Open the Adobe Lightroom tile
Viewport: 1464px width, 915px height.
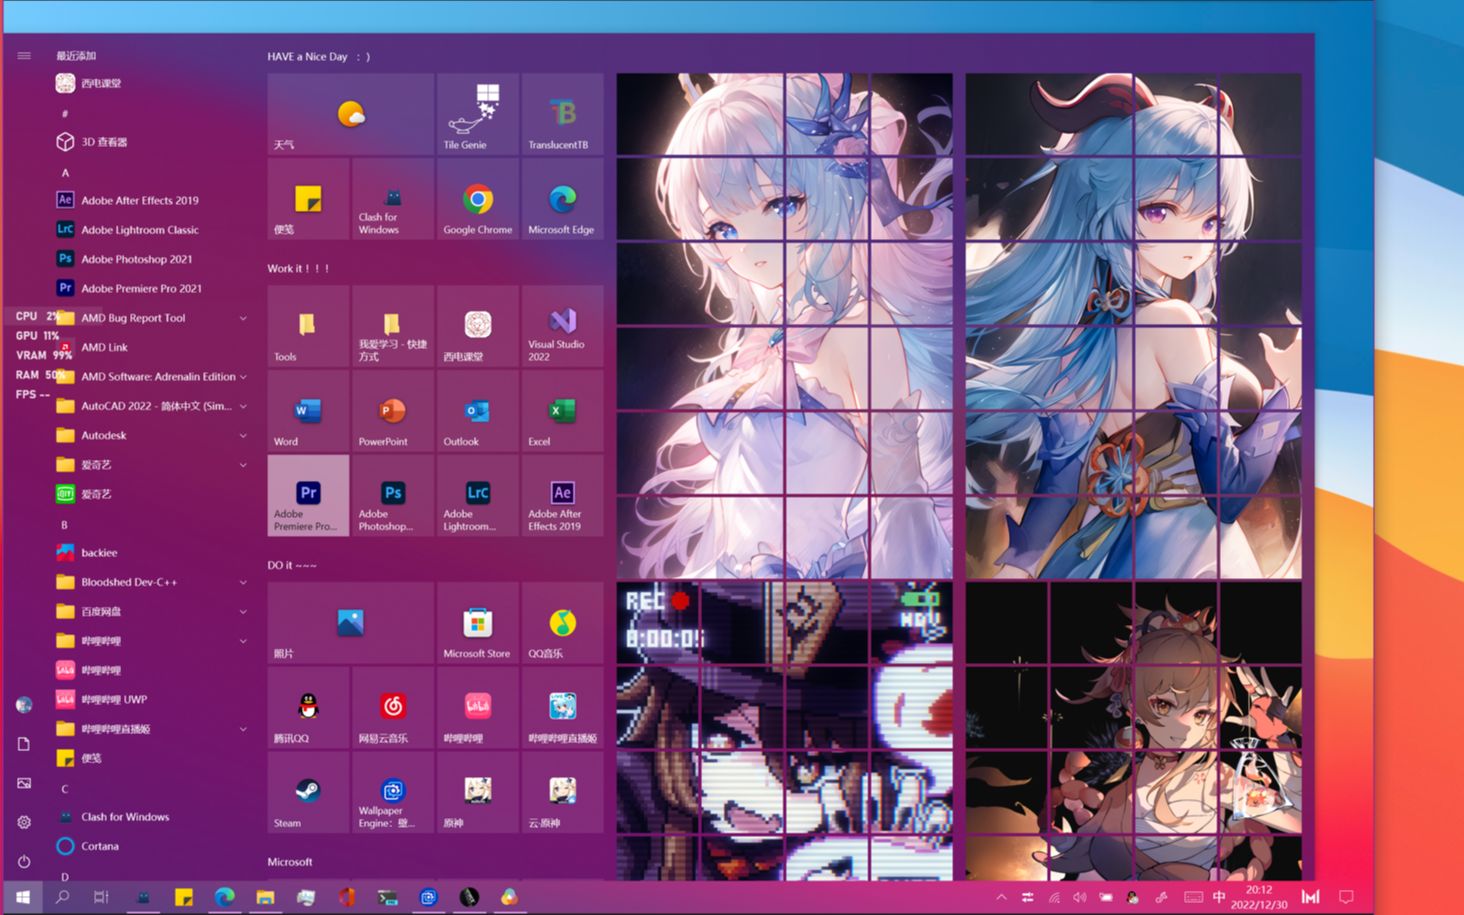(478, 495)
